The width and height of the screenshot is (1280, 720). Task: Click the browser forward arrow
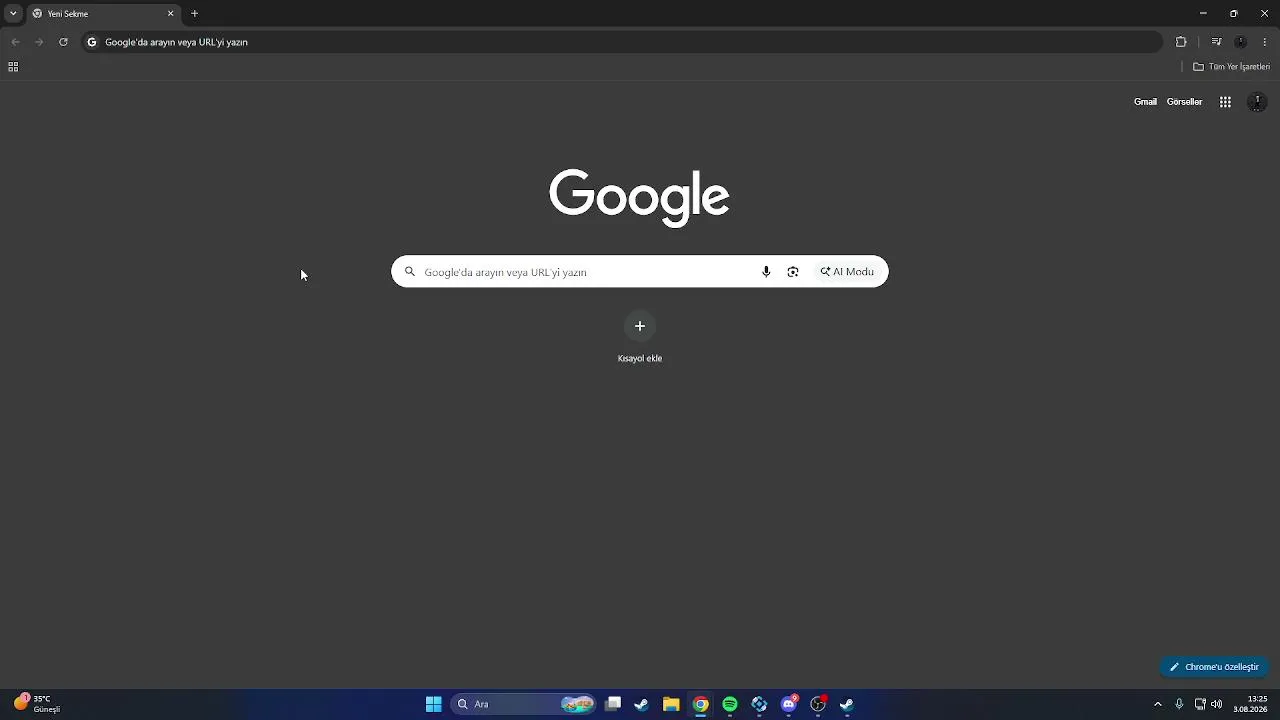click(39, 42)
